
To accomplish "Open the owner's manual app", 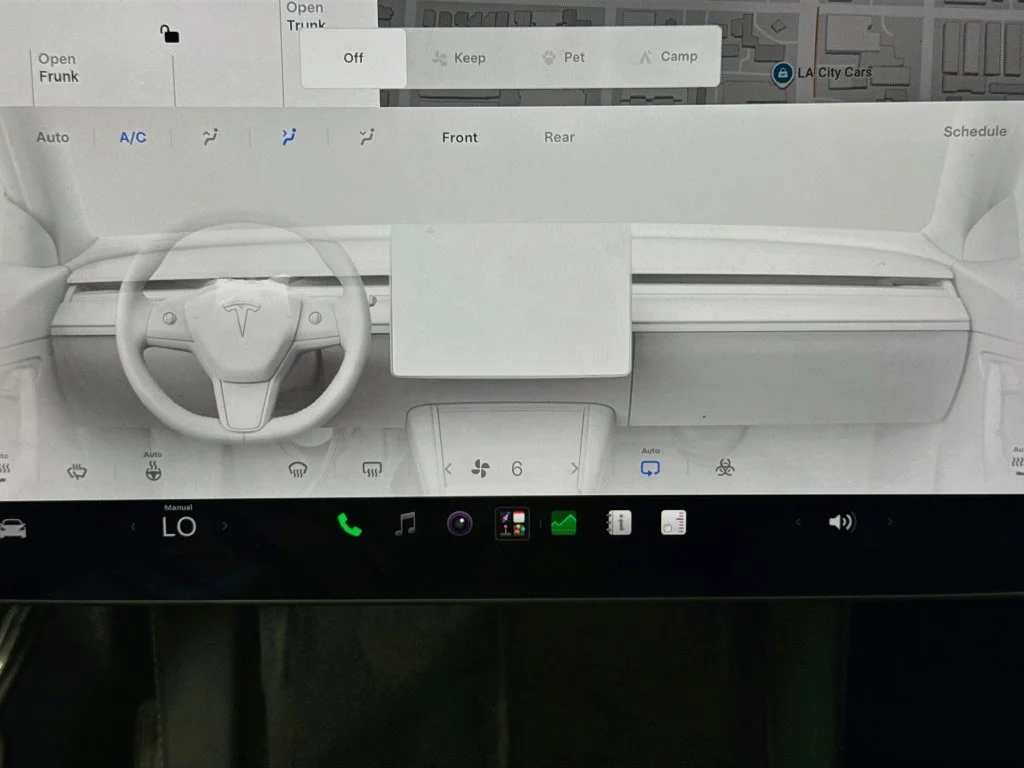I will click(x=618, y=522).
